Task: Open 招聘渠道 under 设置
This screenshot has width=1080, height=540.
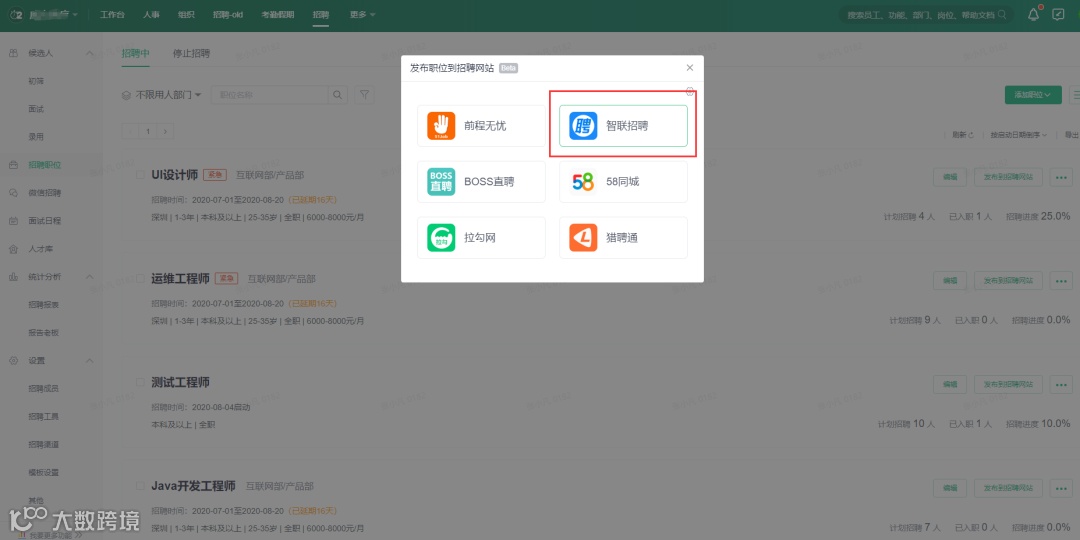Action: click(43, 444)
